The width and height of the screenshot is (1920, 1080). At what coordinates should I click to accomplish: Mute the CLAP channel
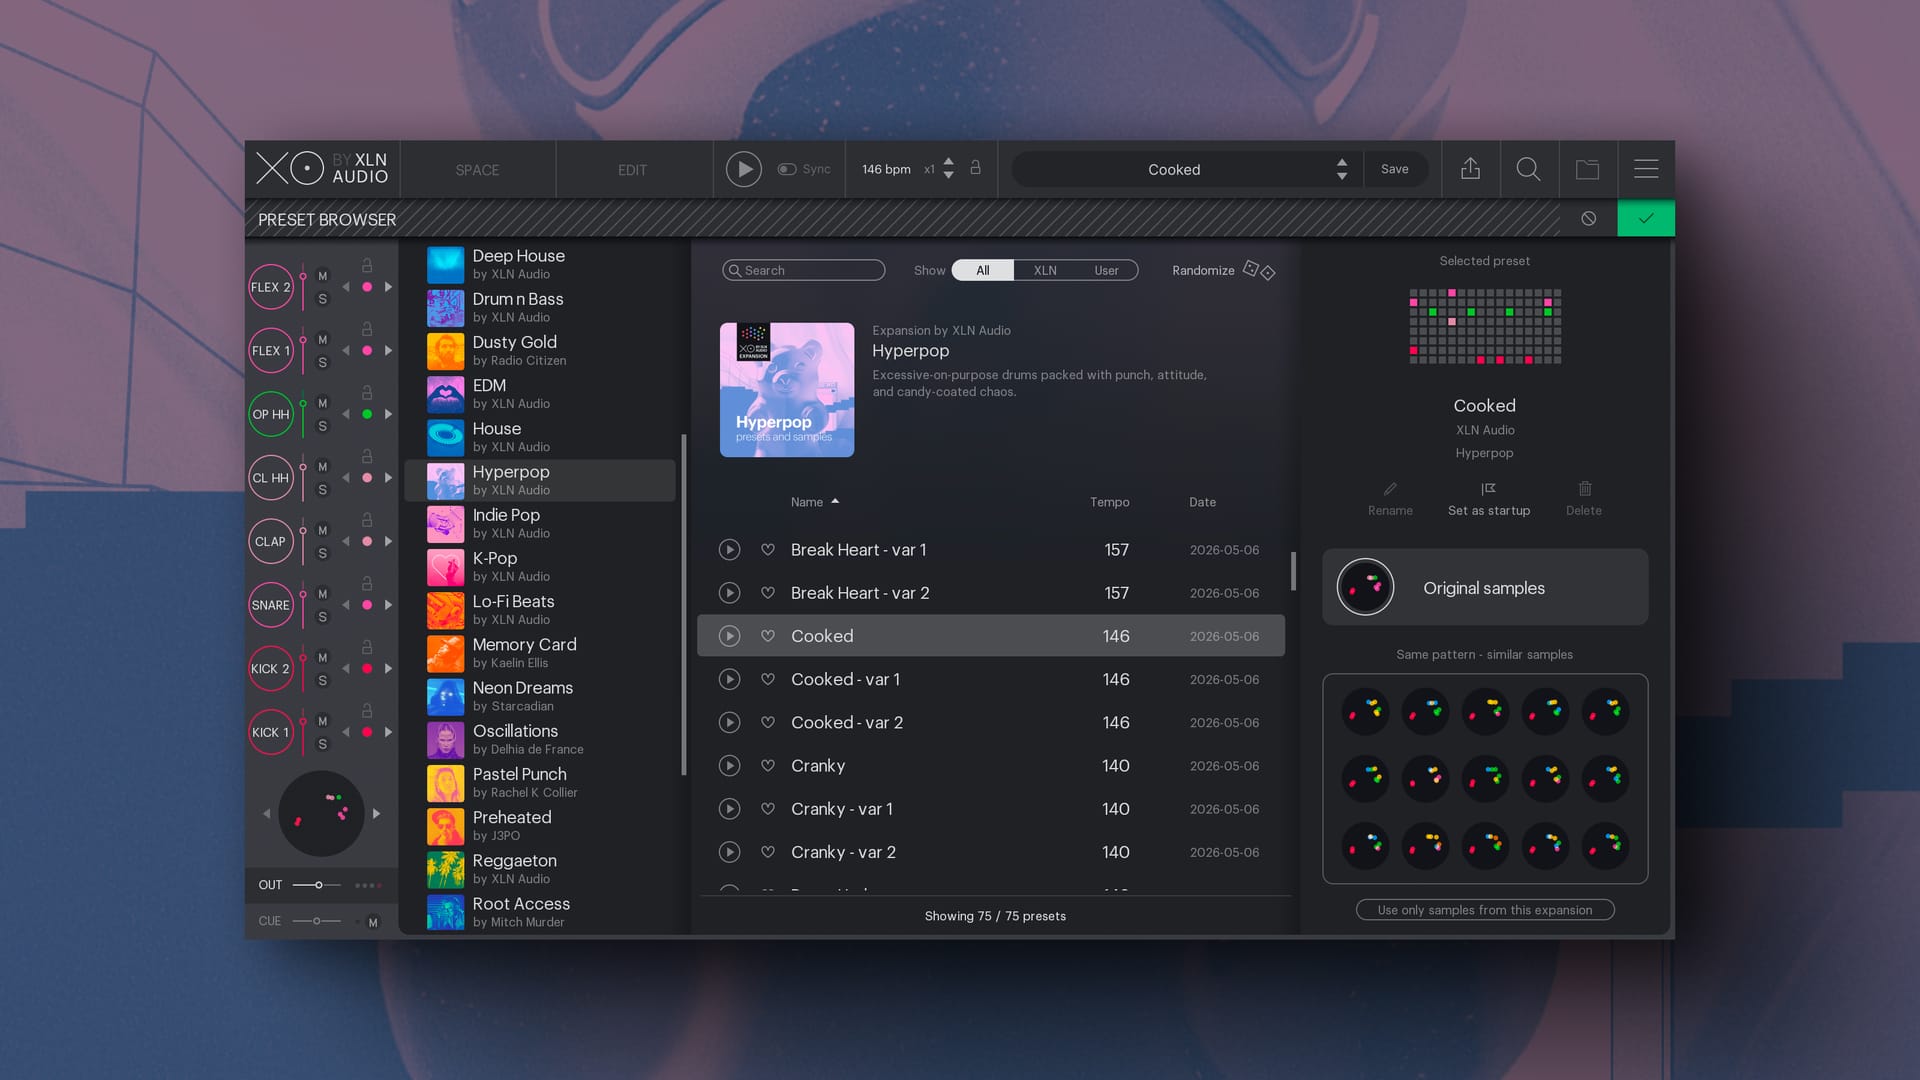(x=322, y=530)
